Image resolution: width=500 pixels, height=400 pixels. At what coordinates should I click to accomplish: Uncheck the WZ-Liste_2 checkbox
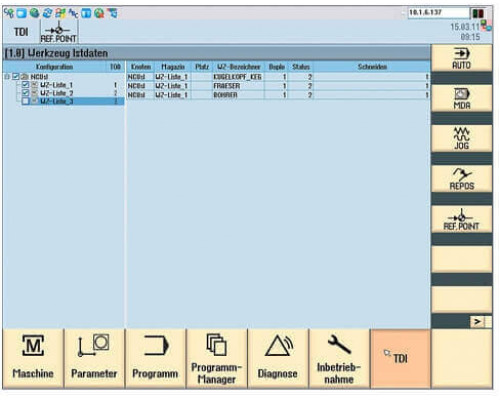tap(26, 93)
